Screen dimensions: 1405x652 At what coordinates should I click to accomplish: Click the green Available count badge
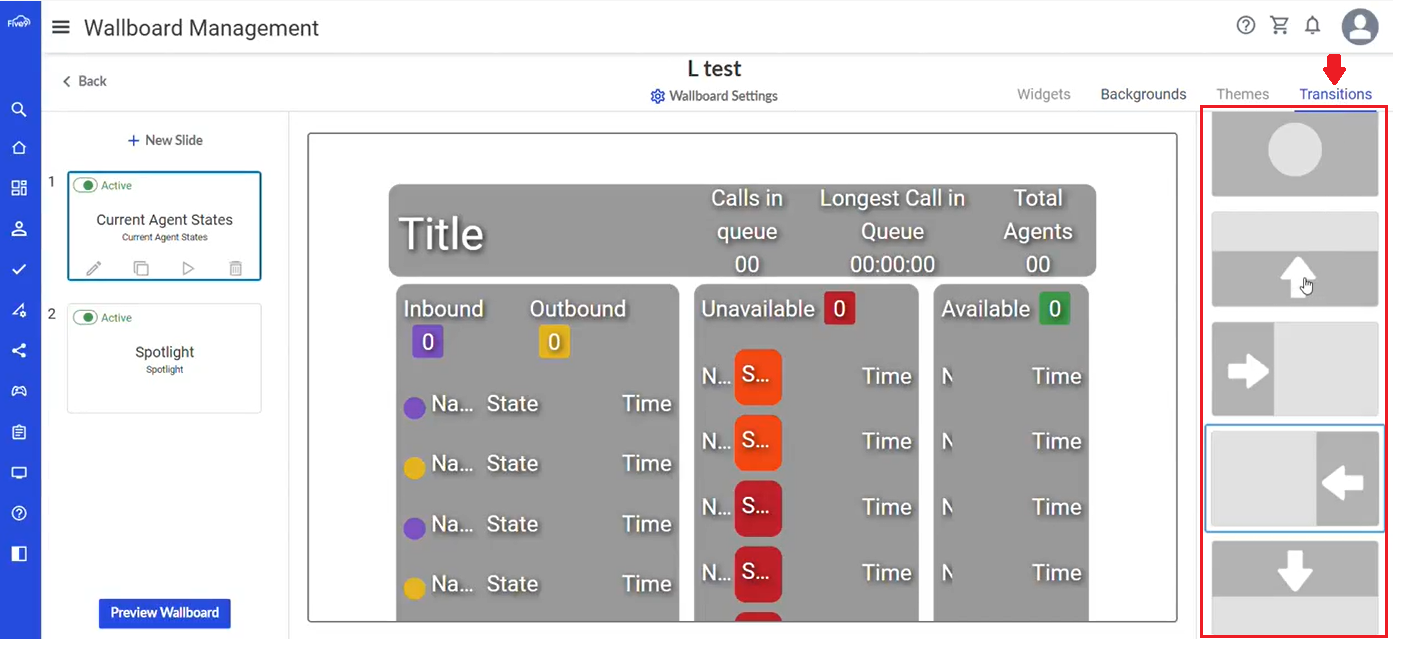(x=1054, y=309)
